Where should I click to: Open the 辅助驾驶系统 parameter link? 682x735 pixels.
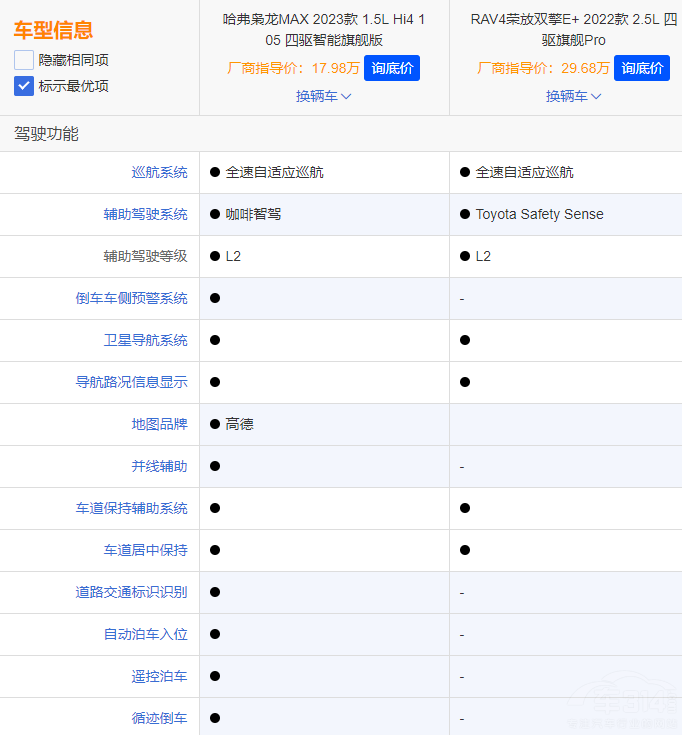click(145, 214)
